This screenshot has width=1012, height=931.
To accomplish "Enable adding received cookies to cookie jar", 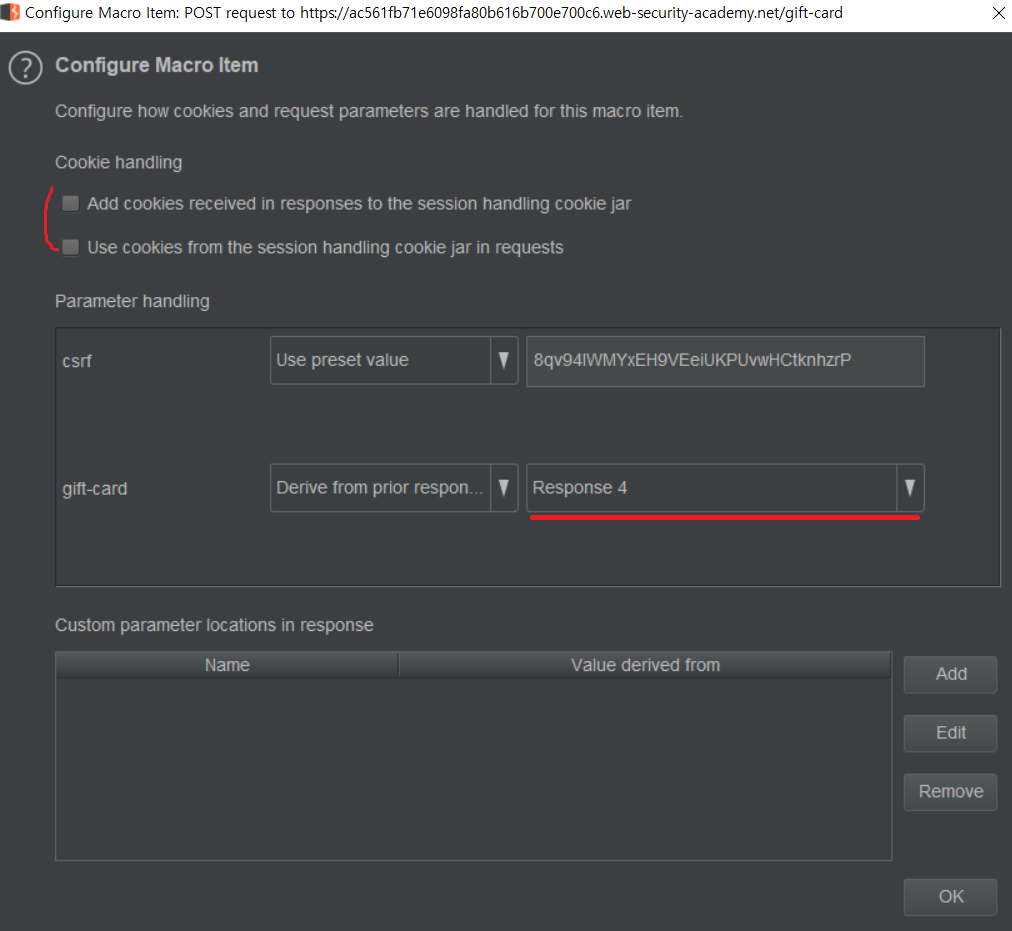I will point(71,204).
